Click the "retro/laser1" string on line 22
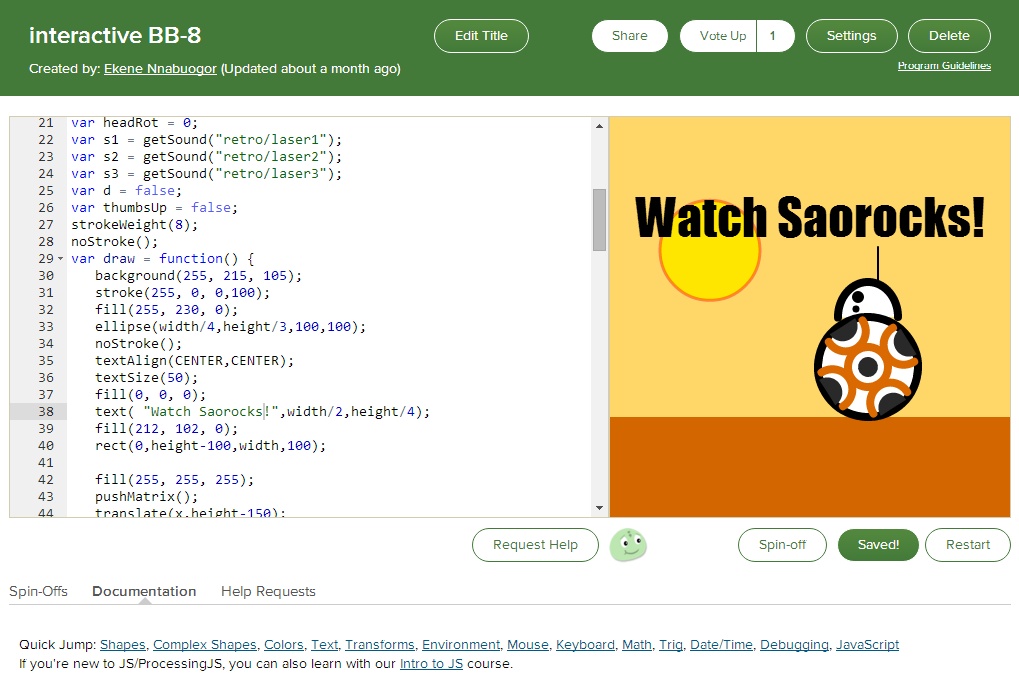This screenshot has width=1019, height=678. (271, 140)
